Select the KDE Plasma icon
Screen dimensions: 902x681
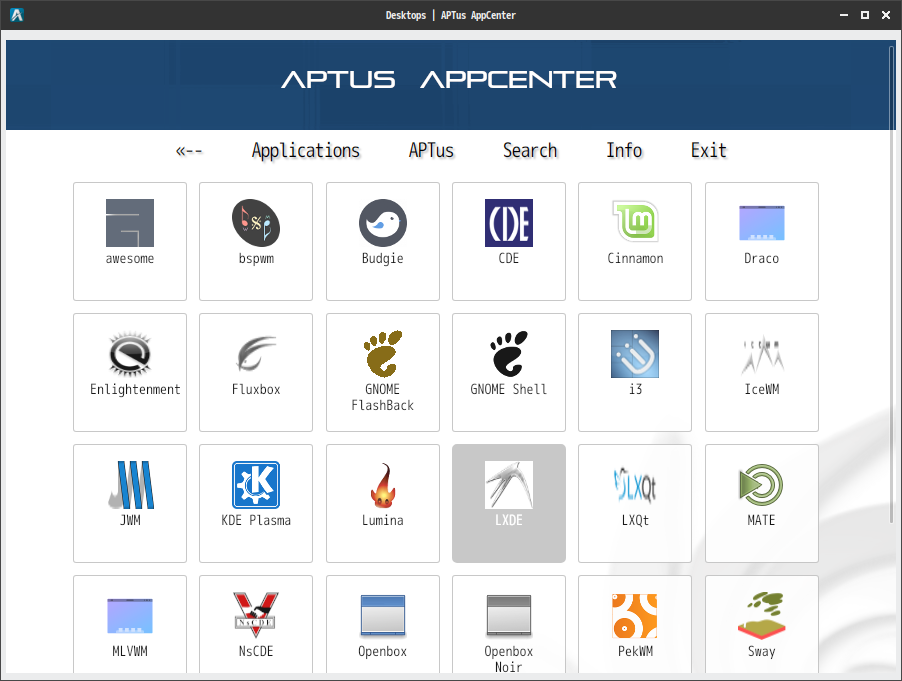(x=256, y=485)
